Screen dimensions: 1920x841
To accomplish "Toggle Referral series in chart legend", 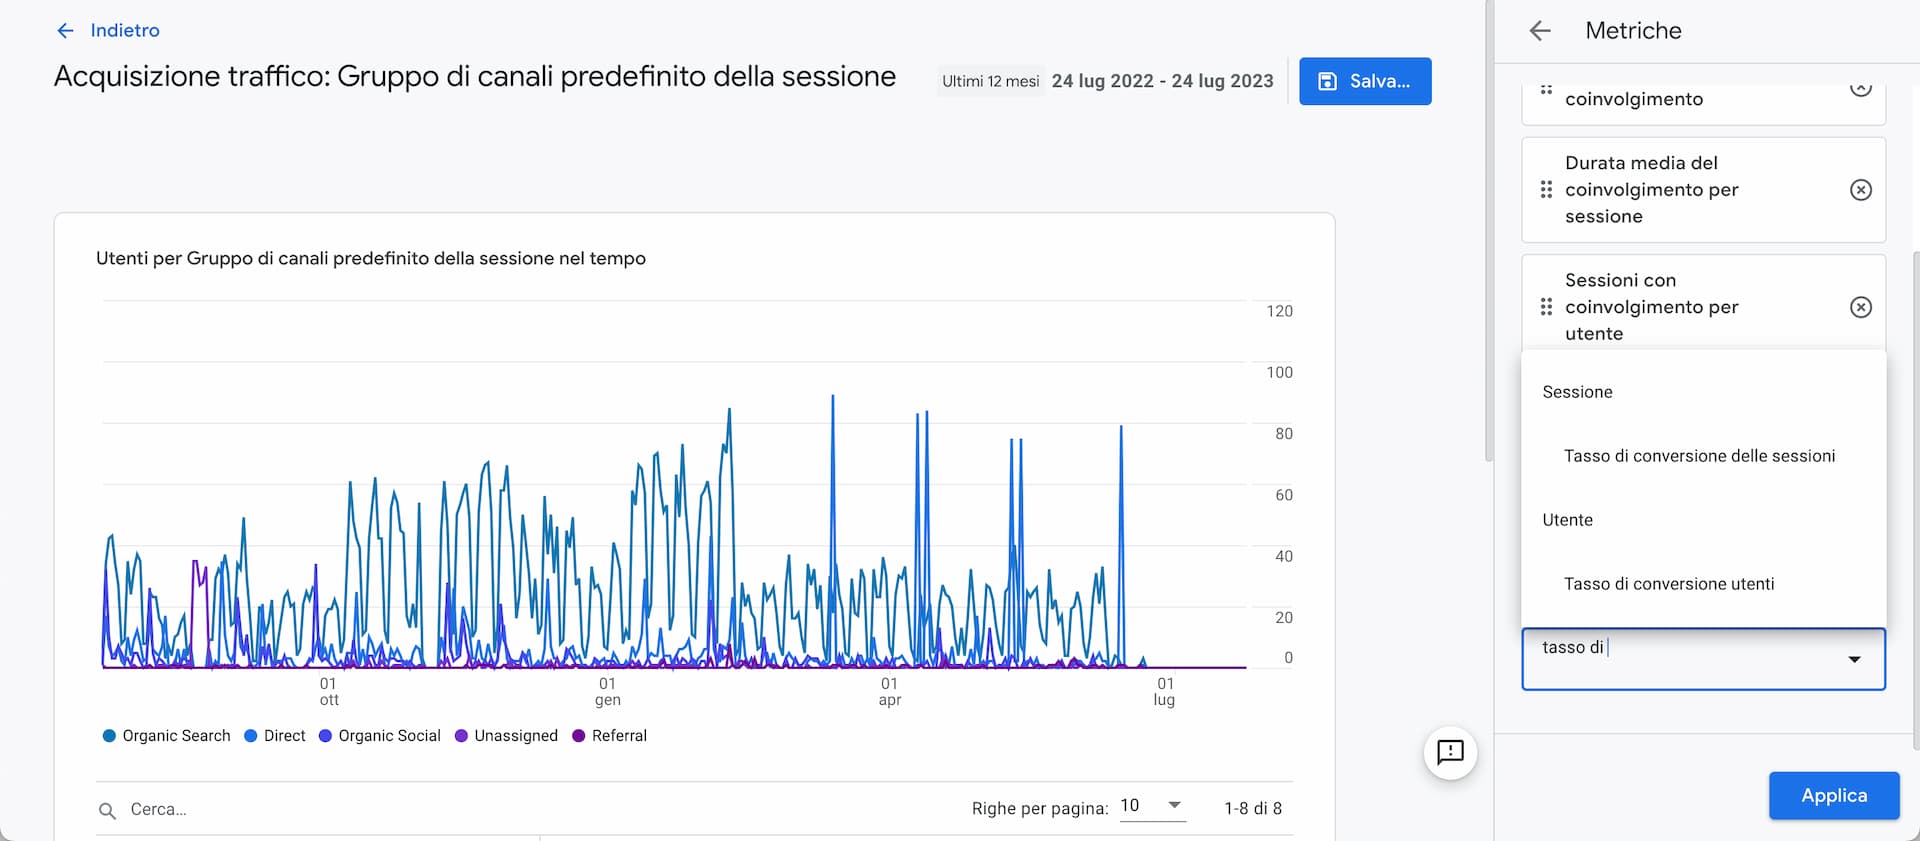I will click(609, 736).
